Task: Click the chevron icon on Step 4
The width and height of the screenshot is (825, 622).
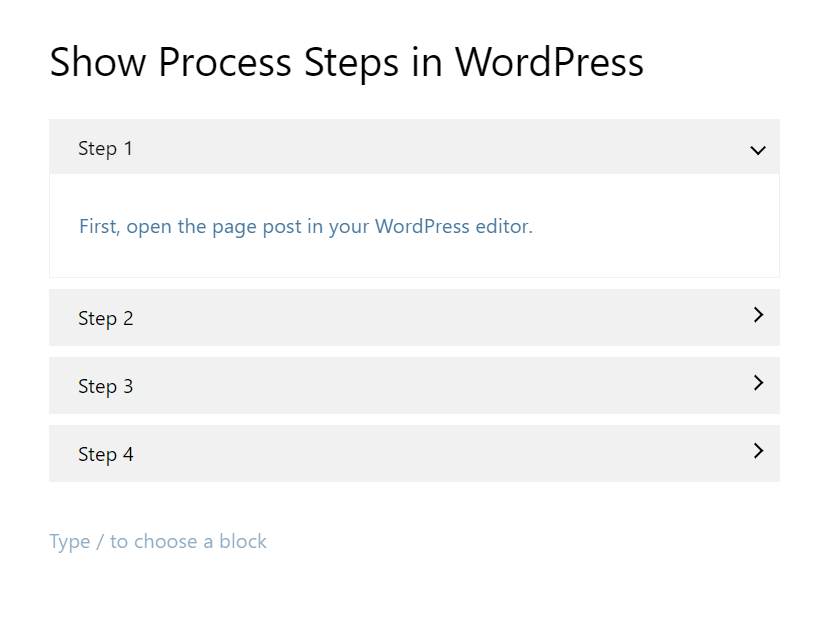Action: 758,451
